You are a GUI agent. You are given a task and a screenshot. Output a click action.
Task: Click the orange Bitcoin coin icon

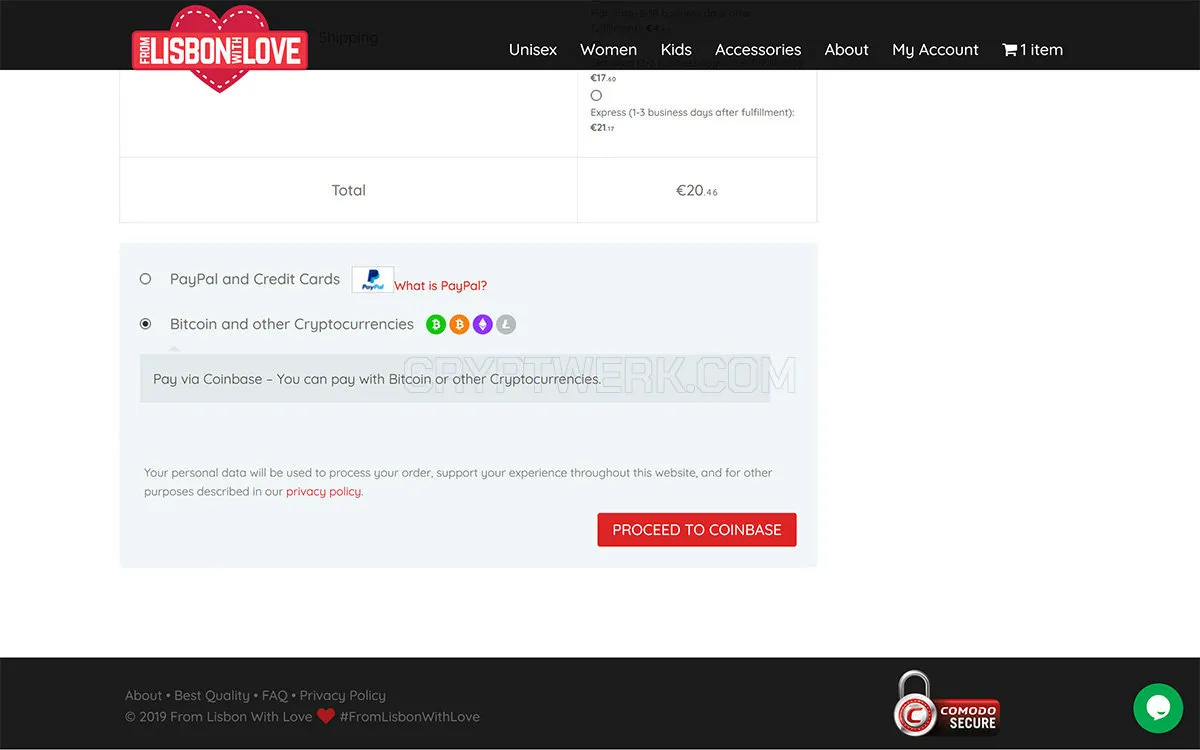pyautogui.click(x=459, y=324)
